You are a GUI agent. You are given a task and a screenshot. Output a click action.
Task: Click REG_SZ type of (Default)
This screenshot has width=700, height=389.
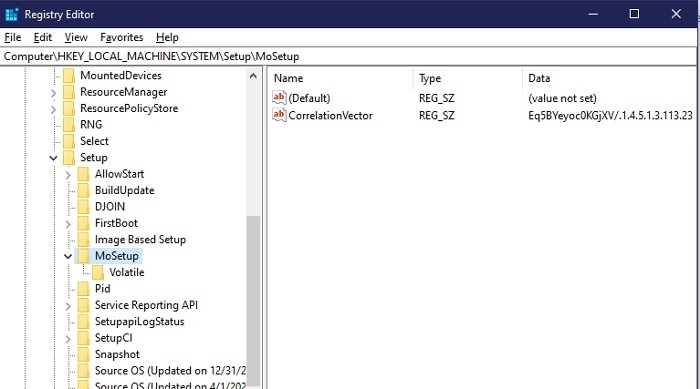(437, 98)
